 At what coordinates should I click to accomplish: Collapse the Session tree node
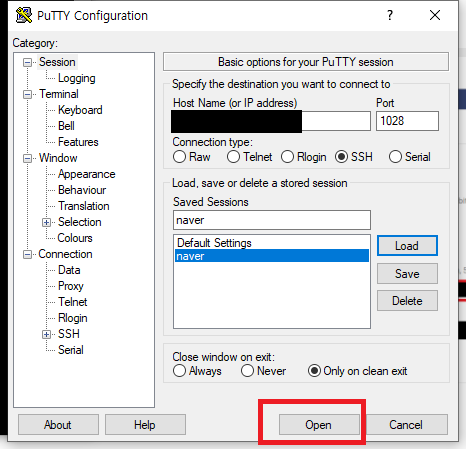tap(28, 62)
